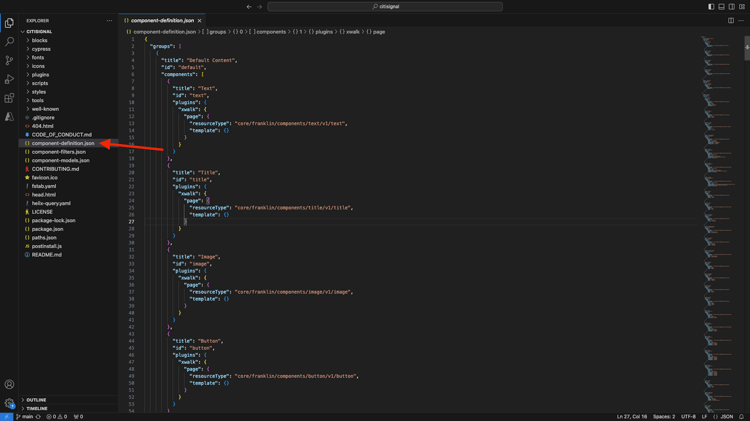Viewport: 750px width, 421px height.
Task: Toggle the bottom panel visibility
Action: click(x=721, y=7)
